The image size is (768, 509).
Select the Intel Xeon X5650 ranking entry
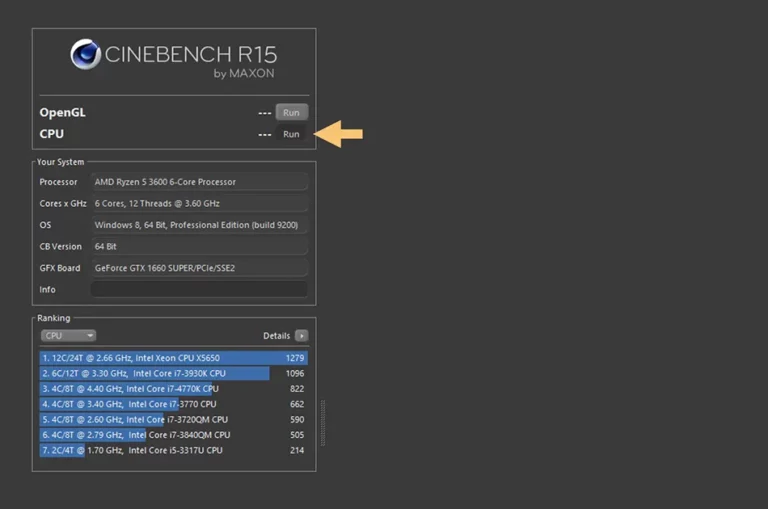click(x=173, y=358)
